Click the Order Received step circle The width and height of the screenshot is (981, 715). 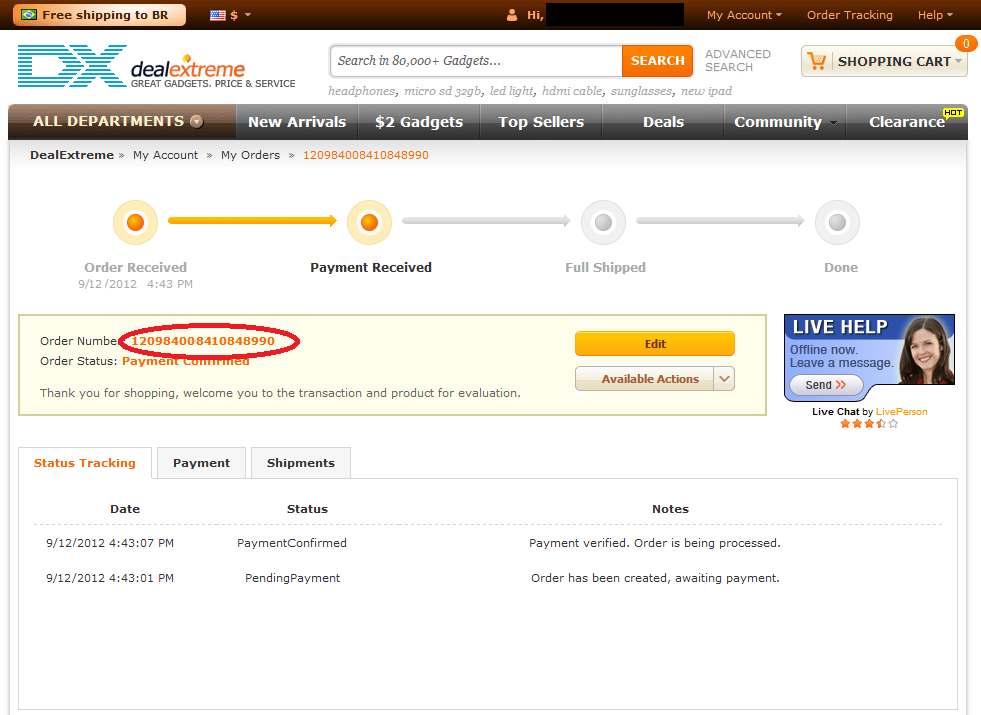click(135, 222)
